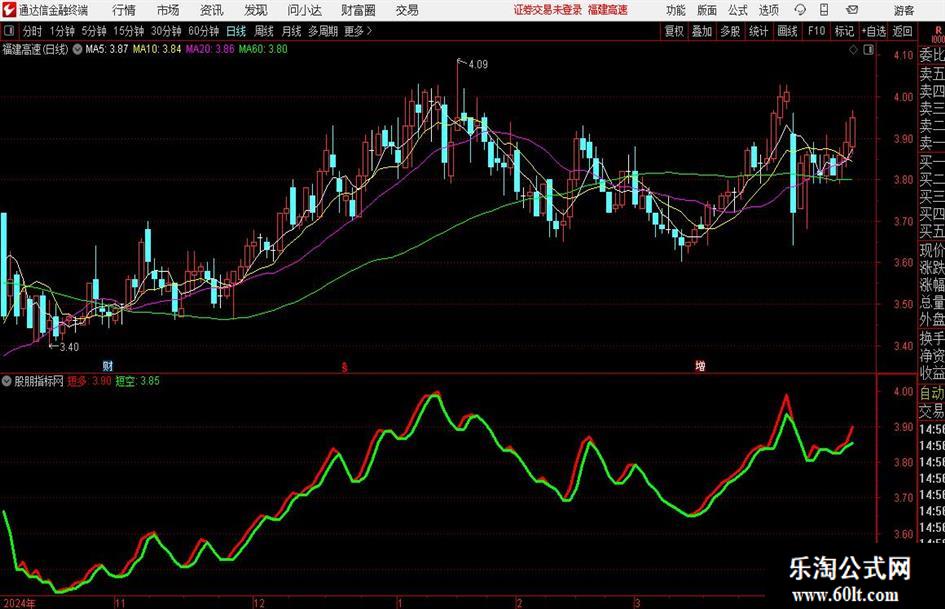Click the red 福建高速 stock name in the title bar

pyautogui.click(x=608, y=10)
